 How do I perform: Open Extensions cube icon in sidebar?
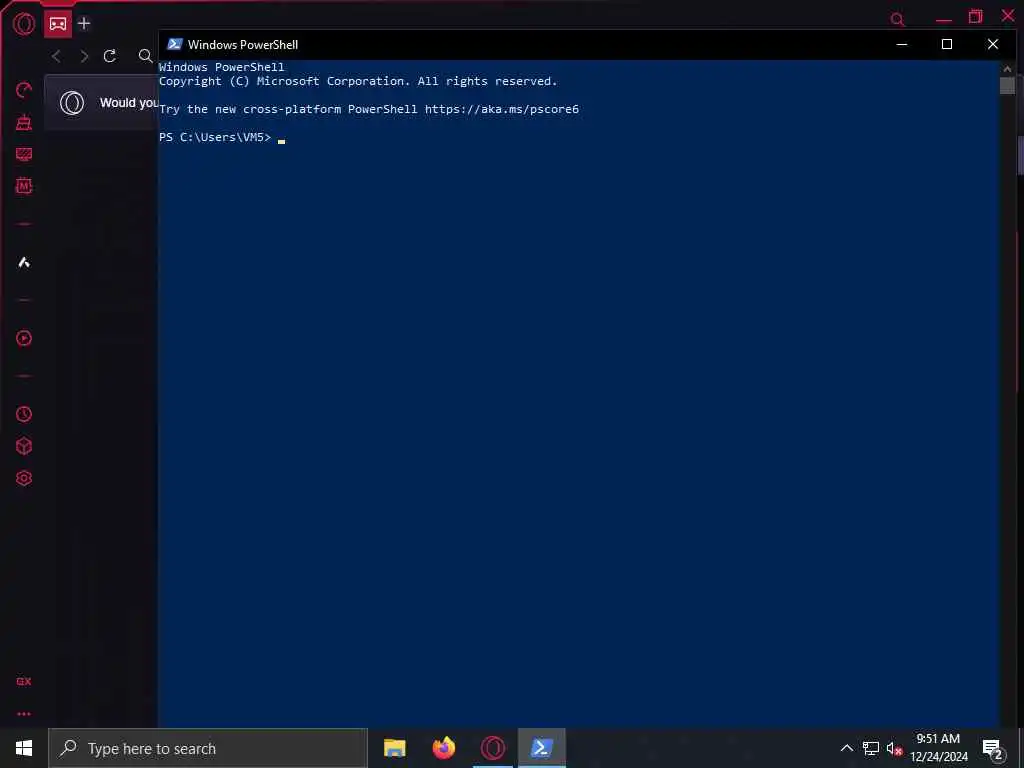[x=24, y=446]
